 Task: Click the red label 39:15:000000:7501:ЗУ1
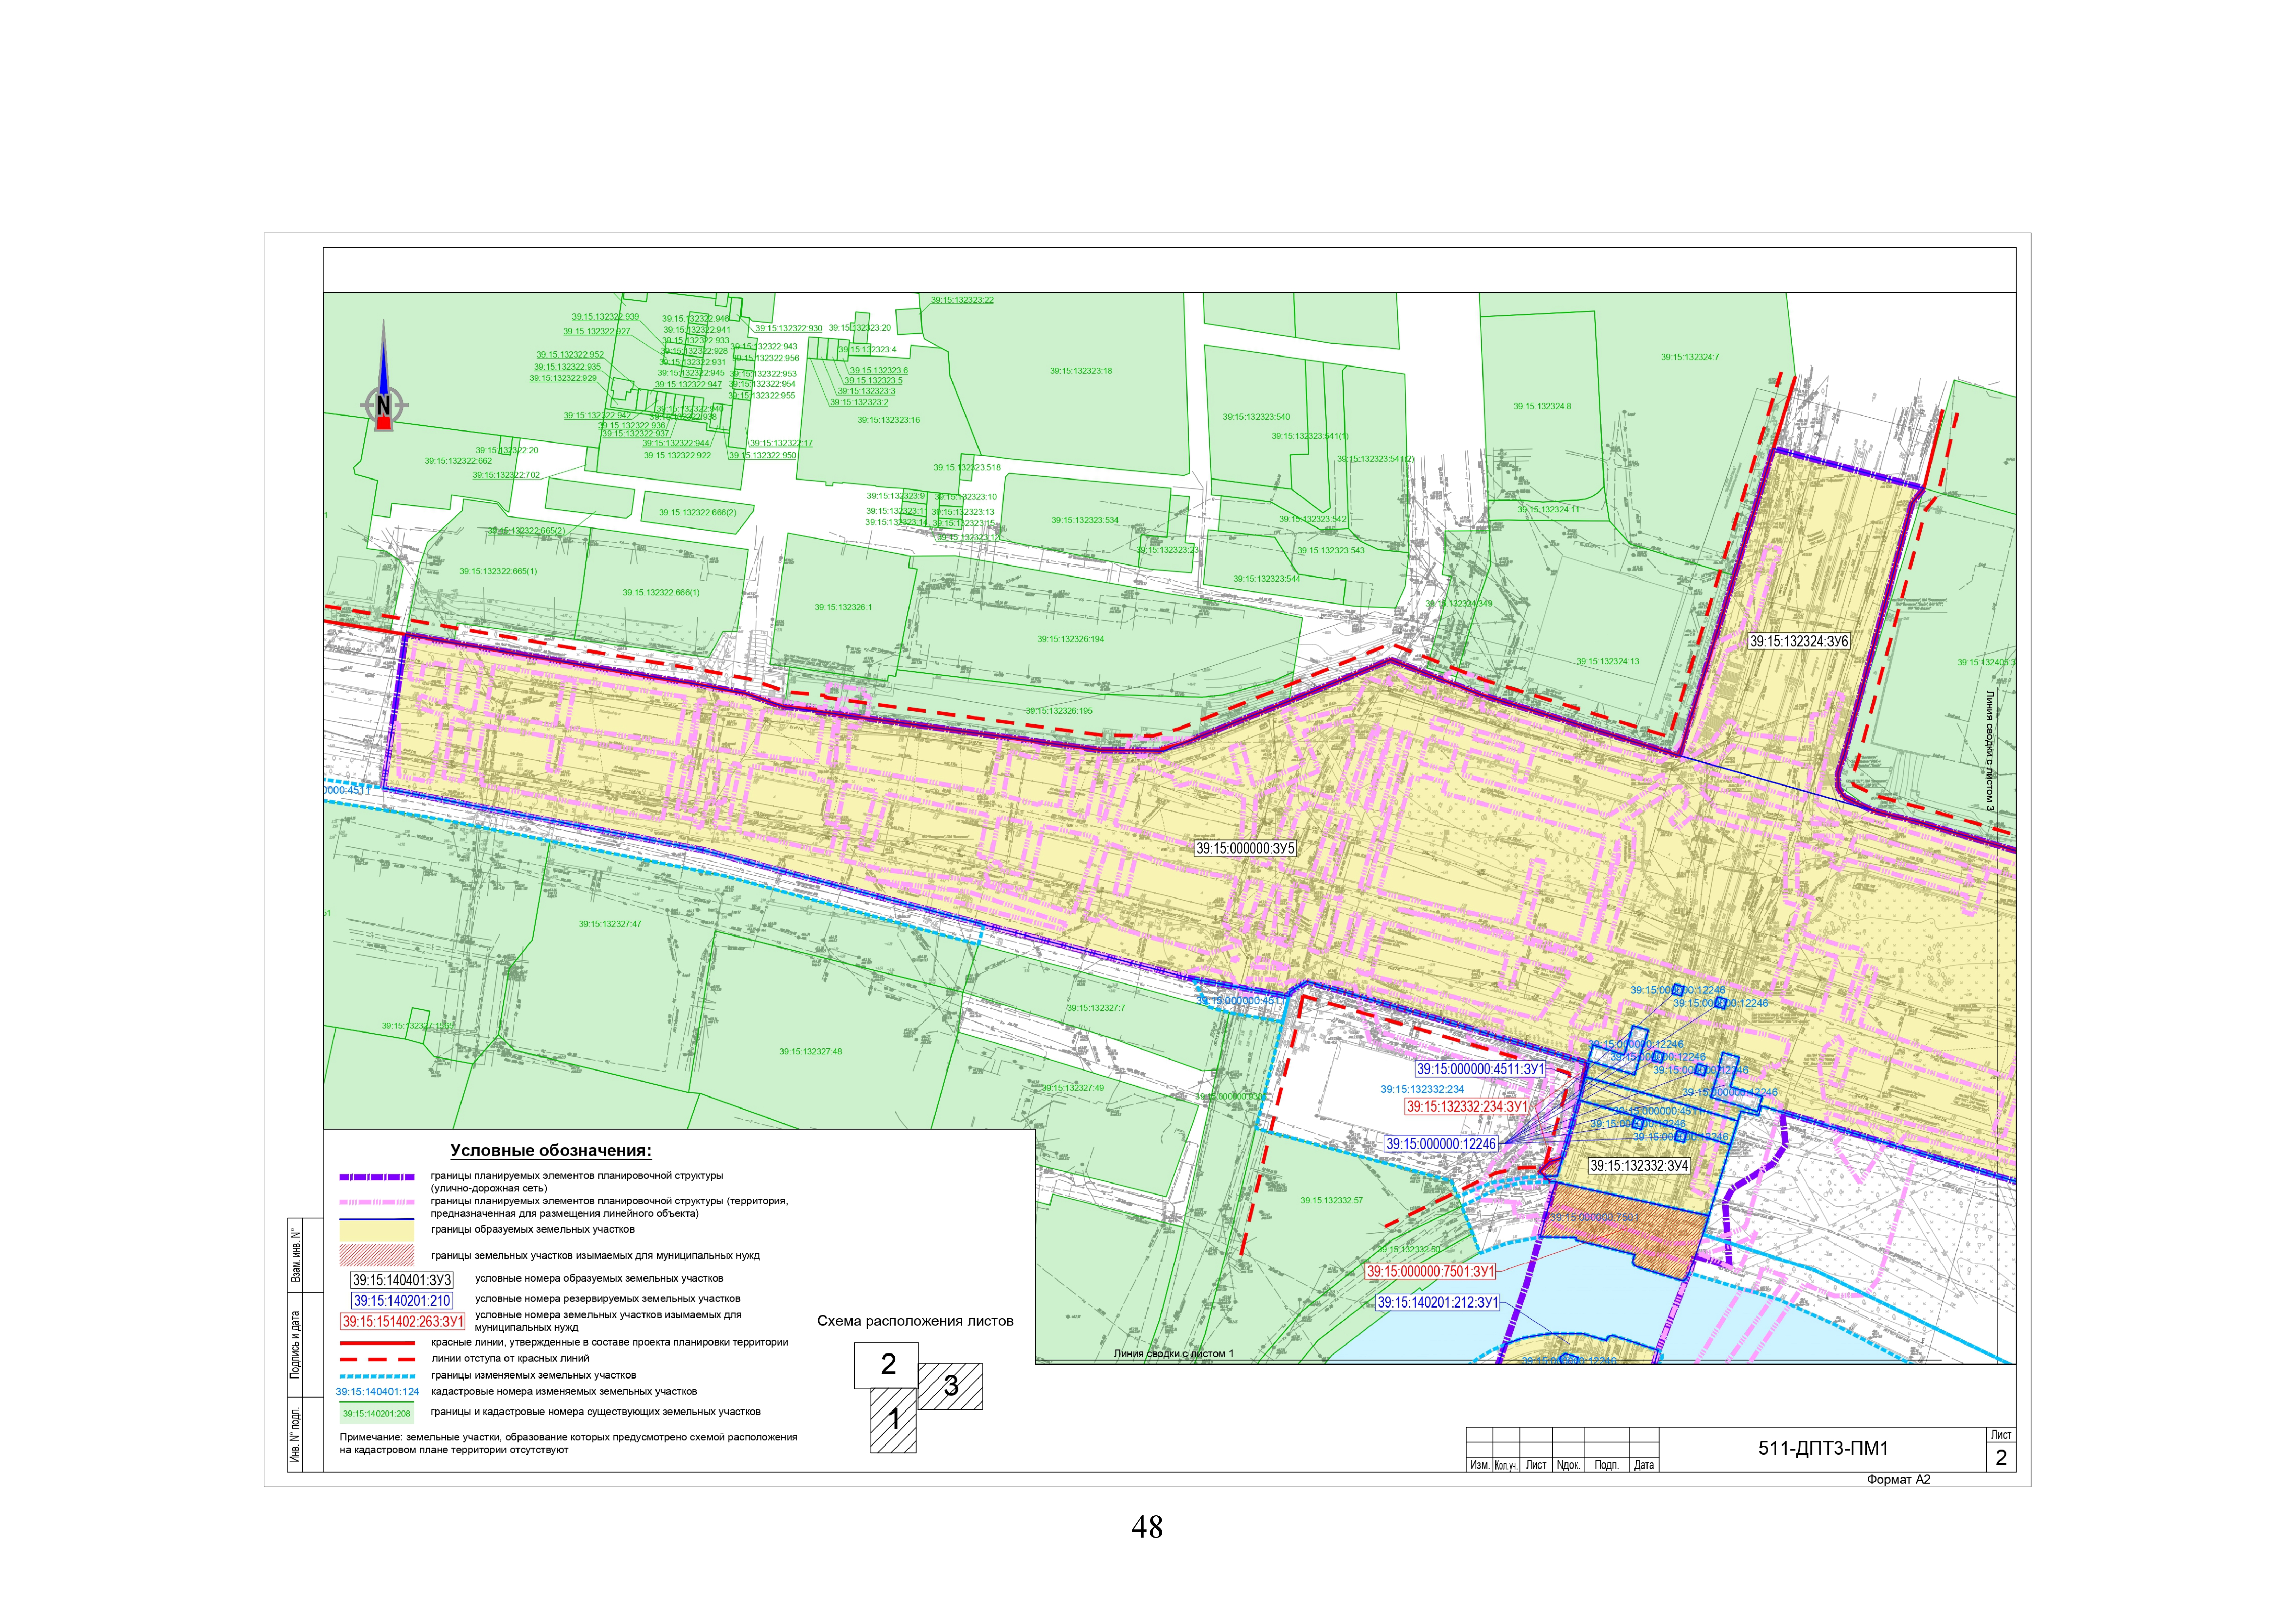click(x=1430, y=1272)
